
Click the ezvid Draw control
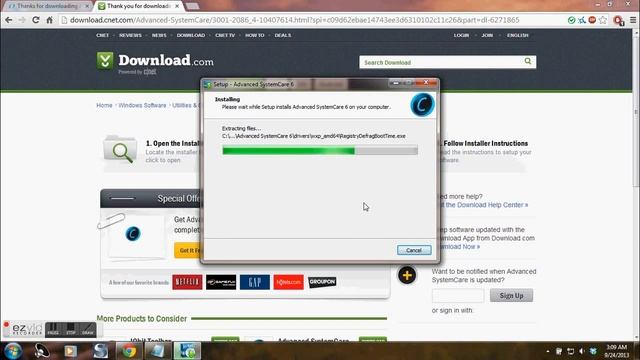pyautogui.click(x=88, y=329)
